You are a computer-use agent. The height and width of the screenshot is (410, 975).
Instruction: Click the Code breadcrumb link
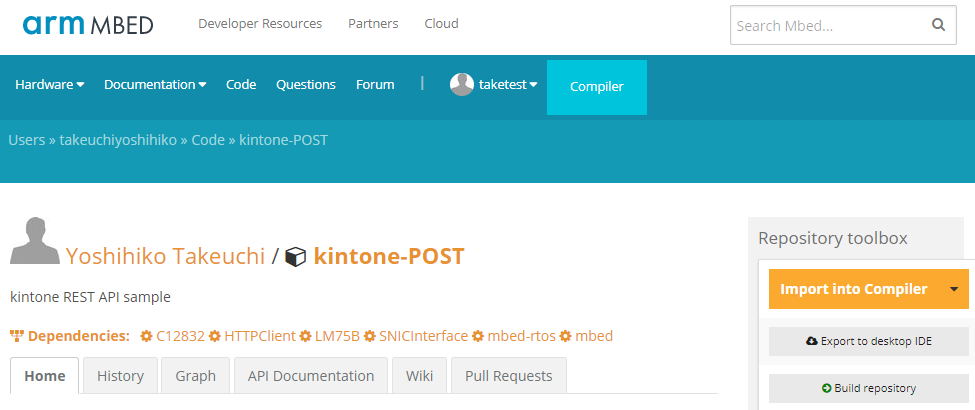coord(208,140)
